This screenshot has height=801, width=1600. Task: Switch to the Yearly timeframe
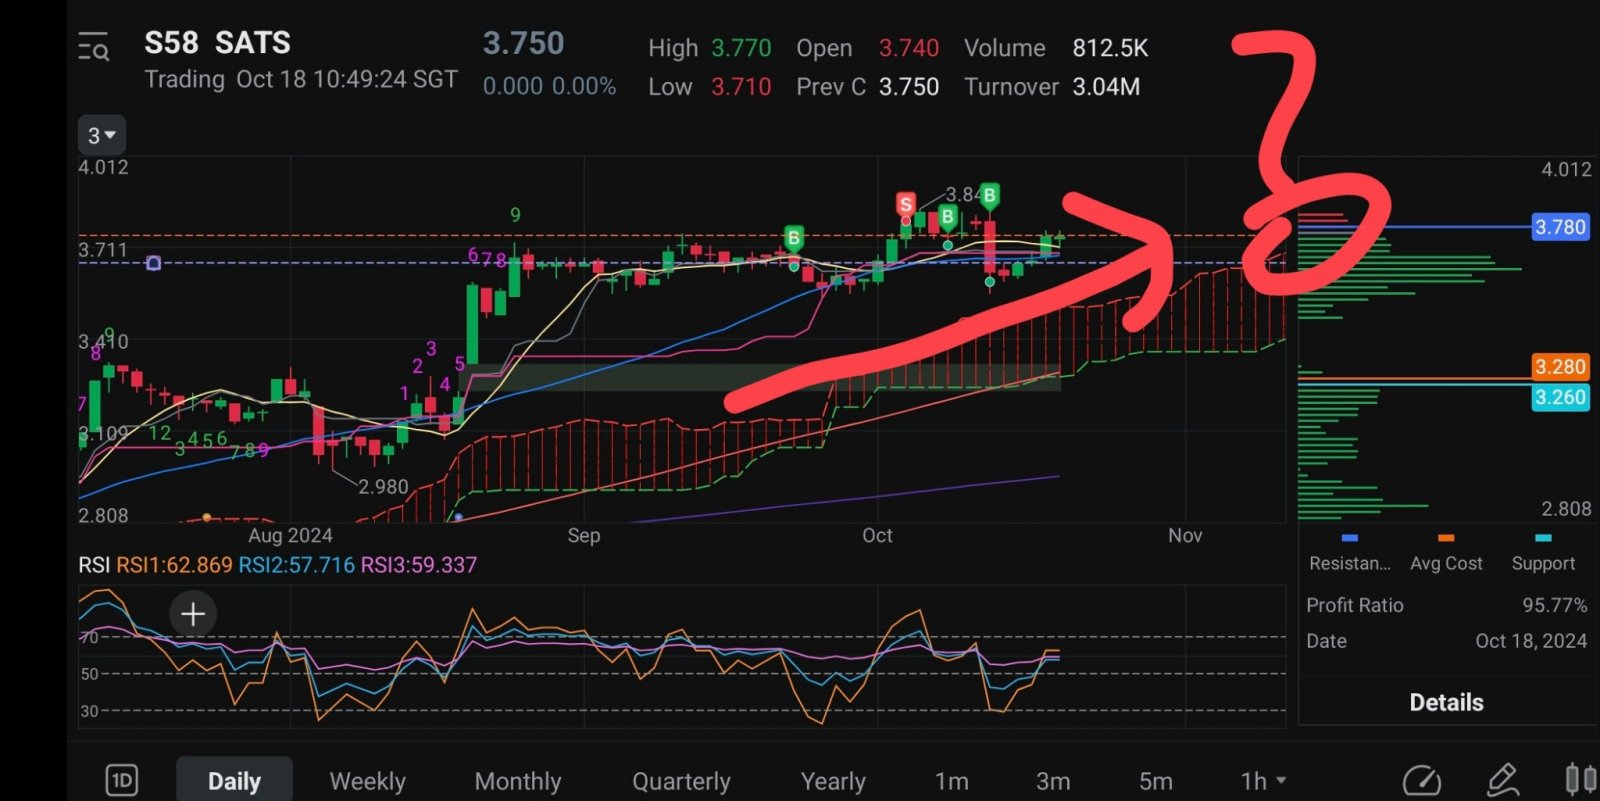click(x=833, y=781)
